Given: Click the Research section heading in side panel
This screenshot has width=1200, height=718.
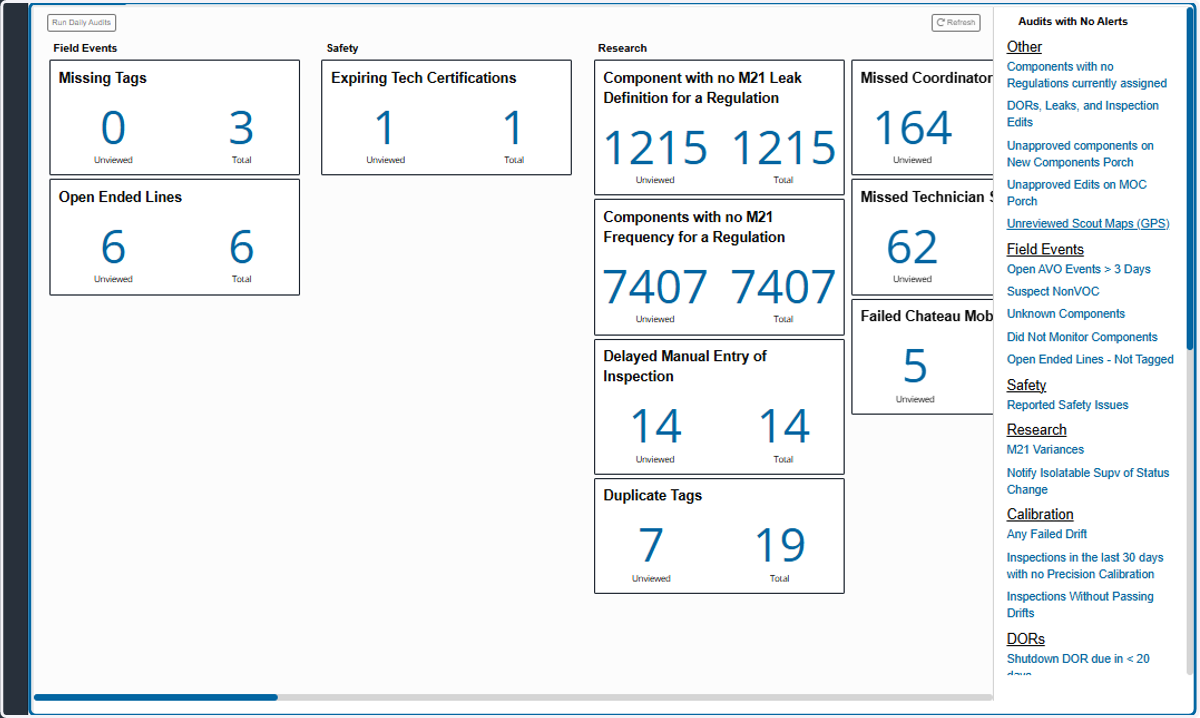Looking at the screenshot, I should (x=1037, y=429).
